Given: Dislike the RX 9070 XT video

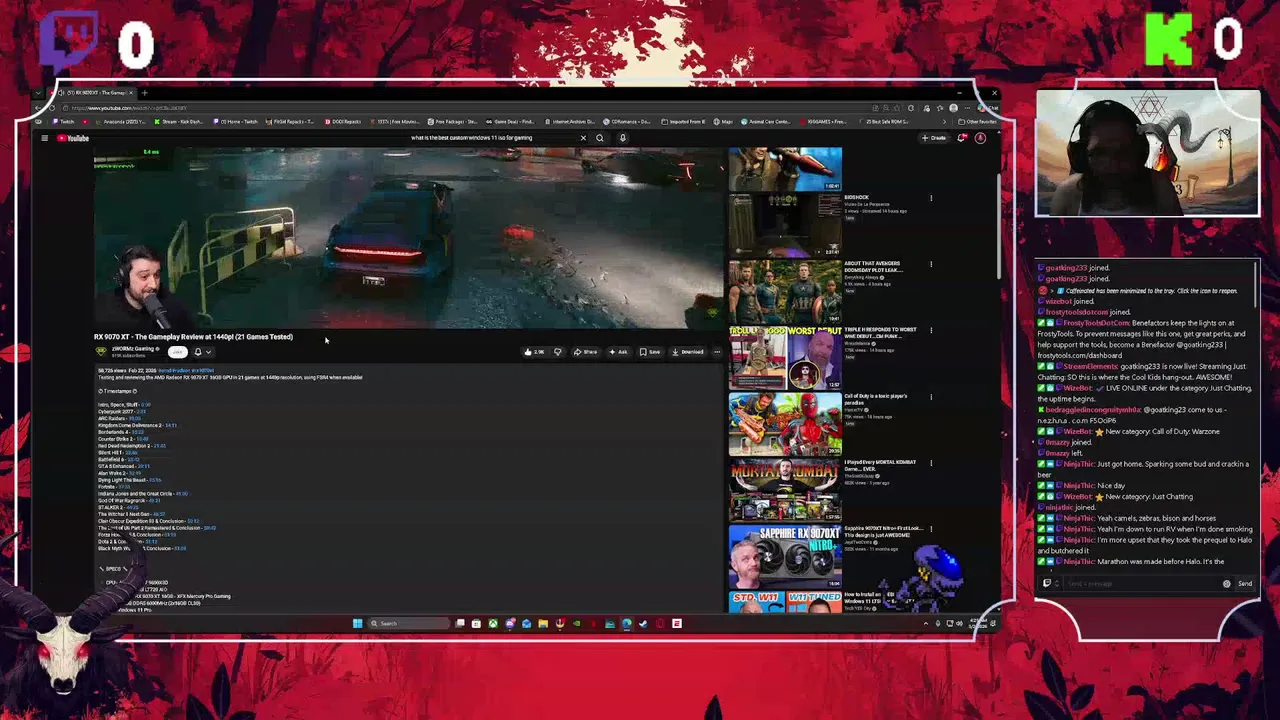Looking at the screenshot, I should [x=558, y=352].
